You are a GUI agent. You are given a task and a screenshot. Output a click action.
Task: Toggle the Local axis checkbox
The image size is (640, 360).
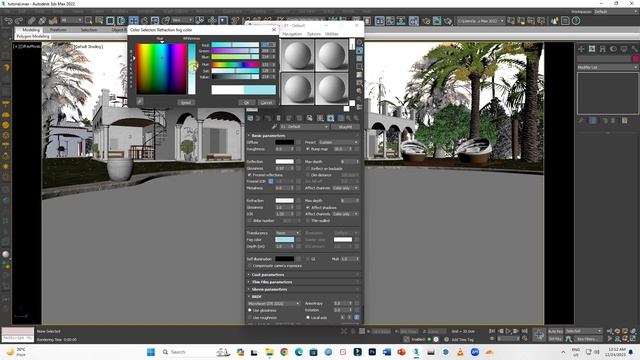[308, 317]
